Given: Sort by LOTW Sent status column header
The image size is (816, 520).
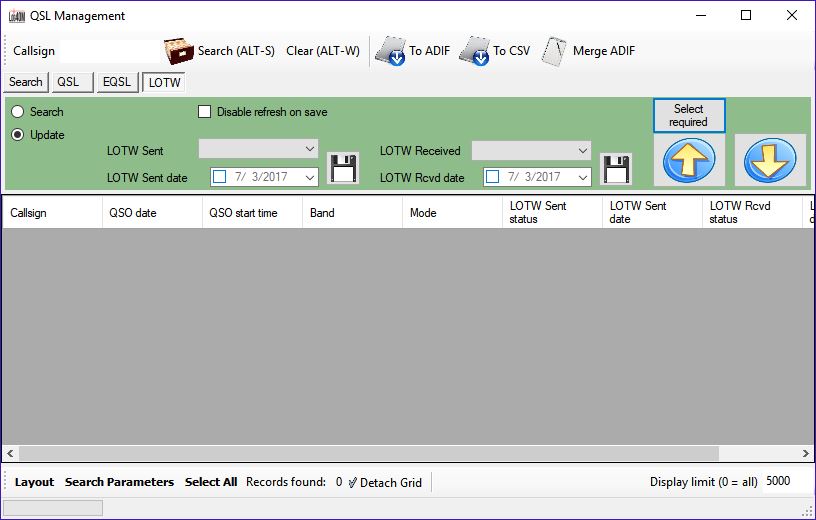Looking at the screenshot, I should click(552, 213).
